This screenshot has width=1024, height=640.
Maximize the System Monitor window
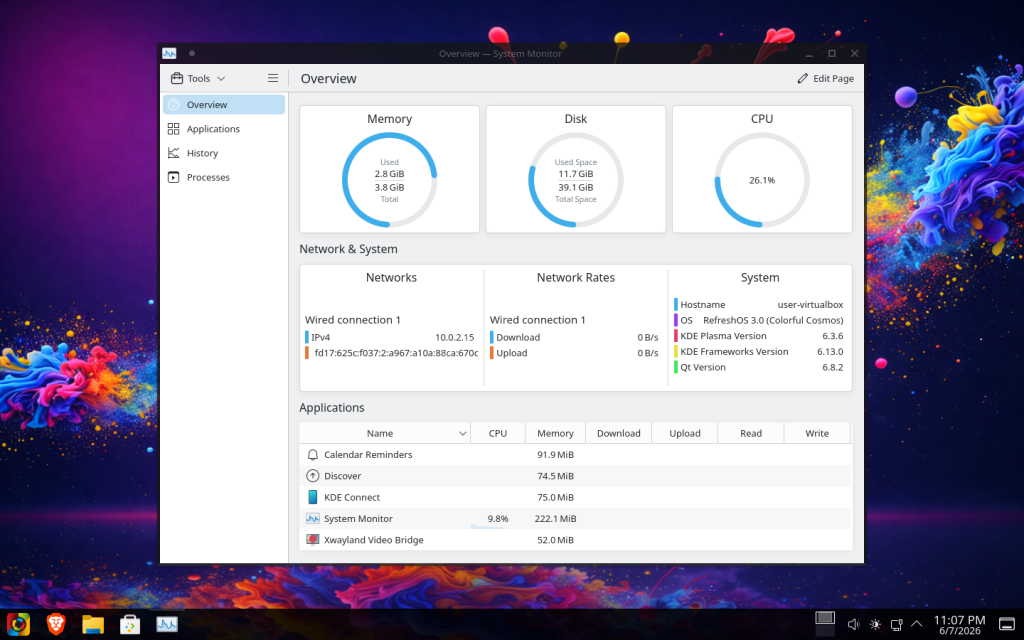pyautogui.click(x=831, y=54)
